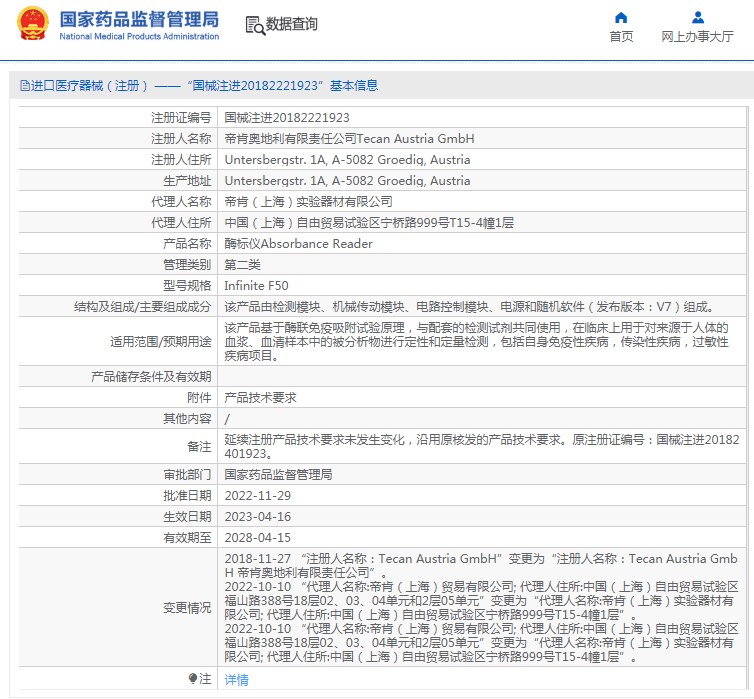Click the 批准日期 row label
This screenshot has width=754, height=699.
[x=187, y=496]
